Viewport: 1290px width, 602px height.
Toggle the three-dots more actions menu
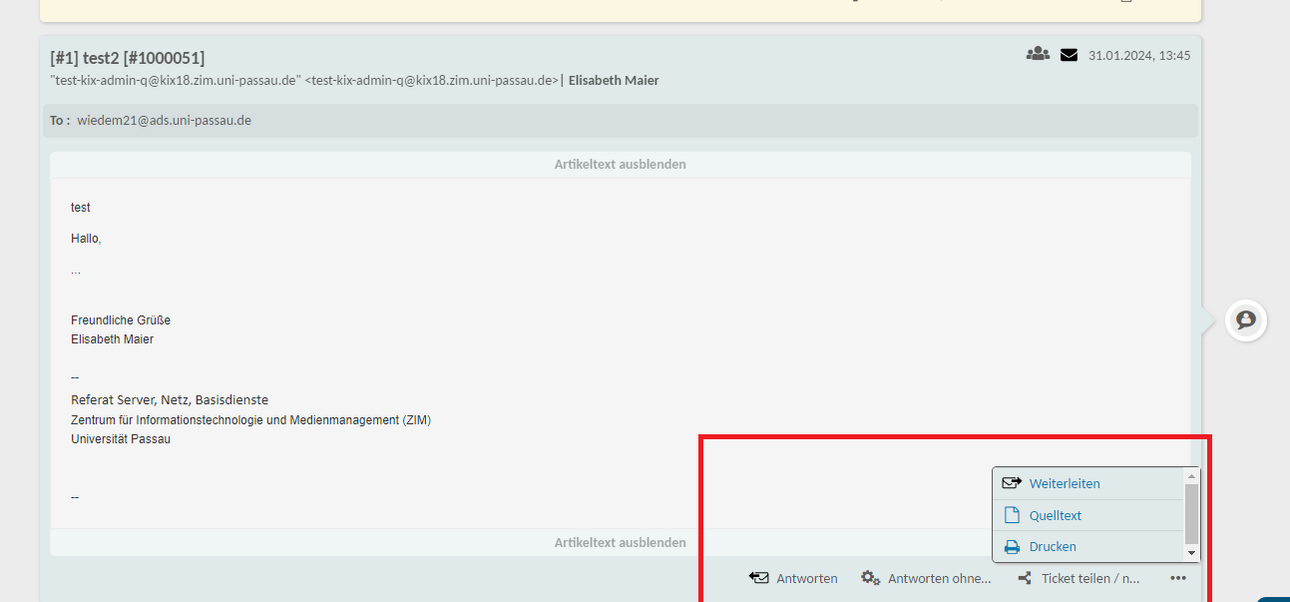(1178, 578)
